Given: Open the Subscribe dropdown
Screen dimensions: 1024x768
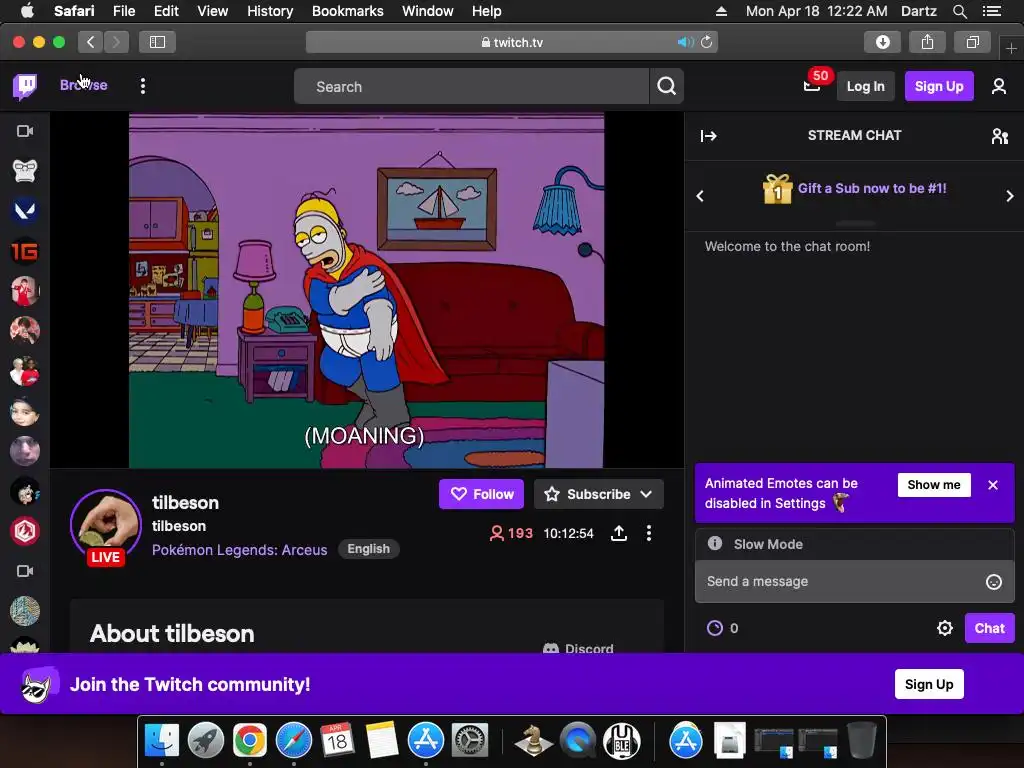Looking at the screenshot, I should click(x=599, y=494).
